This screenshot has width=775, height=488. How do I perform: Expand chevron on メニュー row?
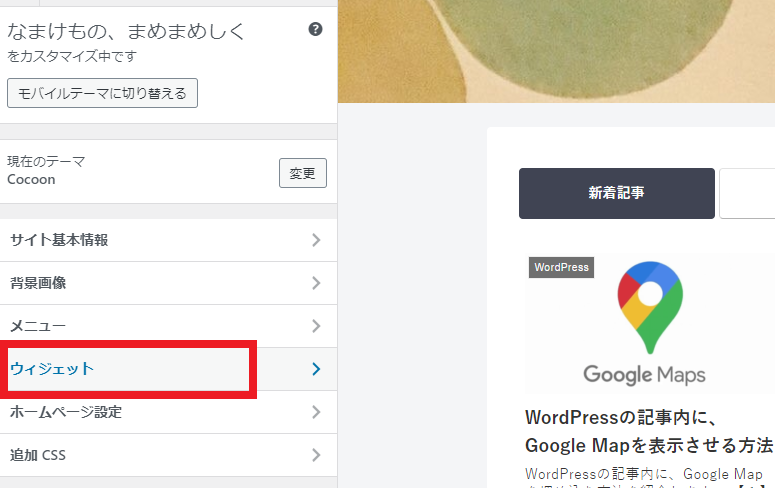[316, 326]
